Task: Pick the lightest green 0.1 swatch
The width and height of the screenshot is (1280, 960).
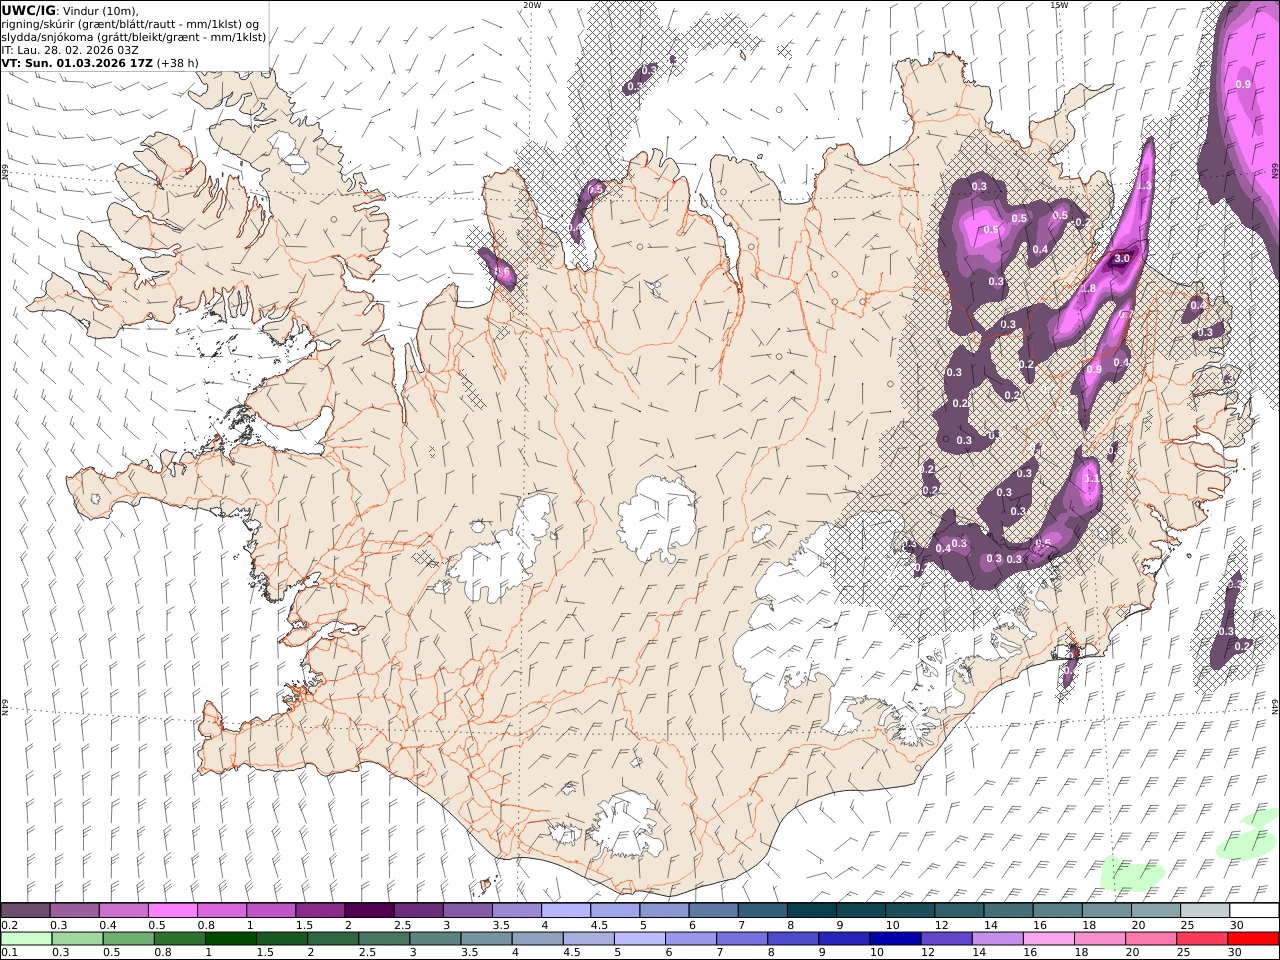Action: click(27, 939)
